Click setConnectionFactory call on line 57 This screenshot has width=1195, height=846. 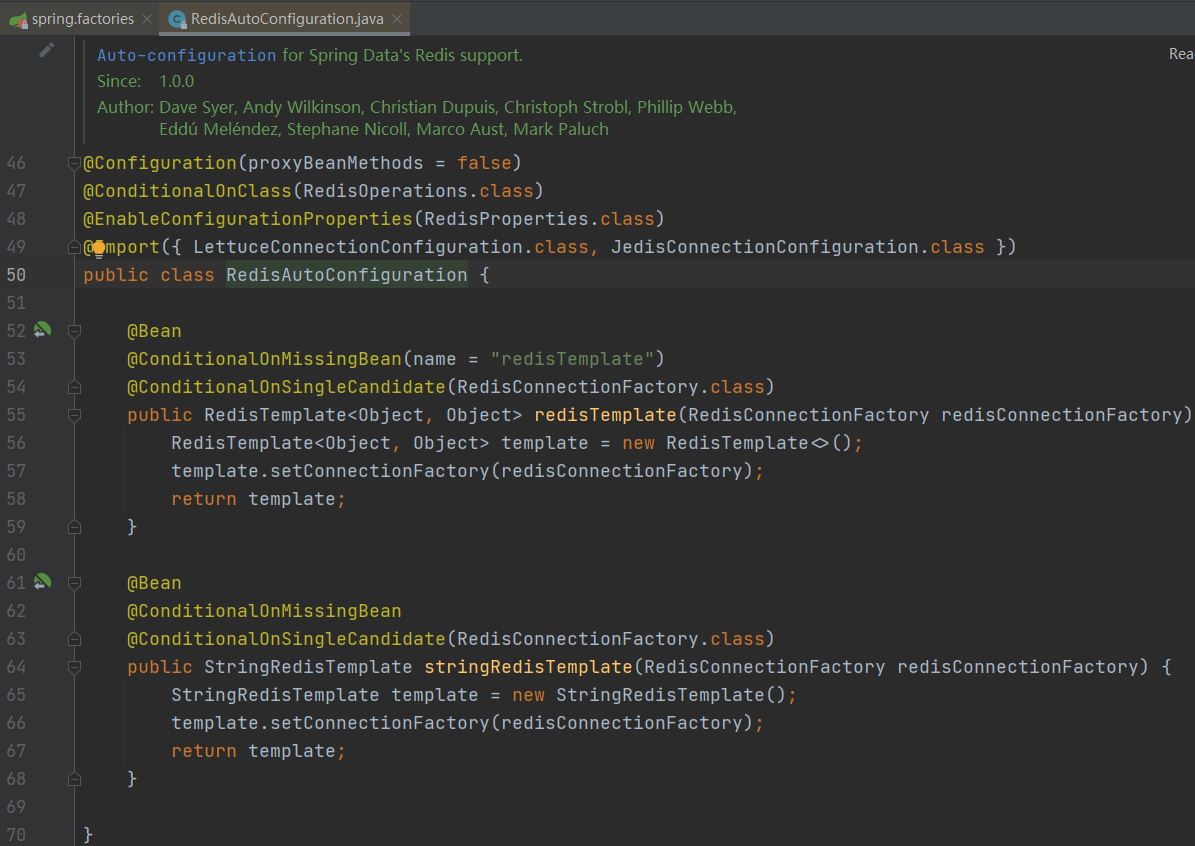(x=380, y=471)
